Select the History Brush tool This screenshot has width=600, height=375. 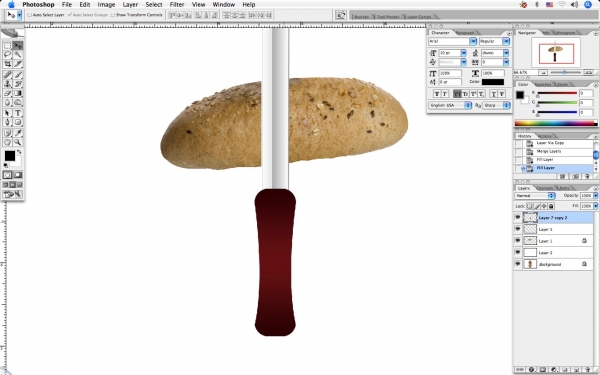pos(18,84)
